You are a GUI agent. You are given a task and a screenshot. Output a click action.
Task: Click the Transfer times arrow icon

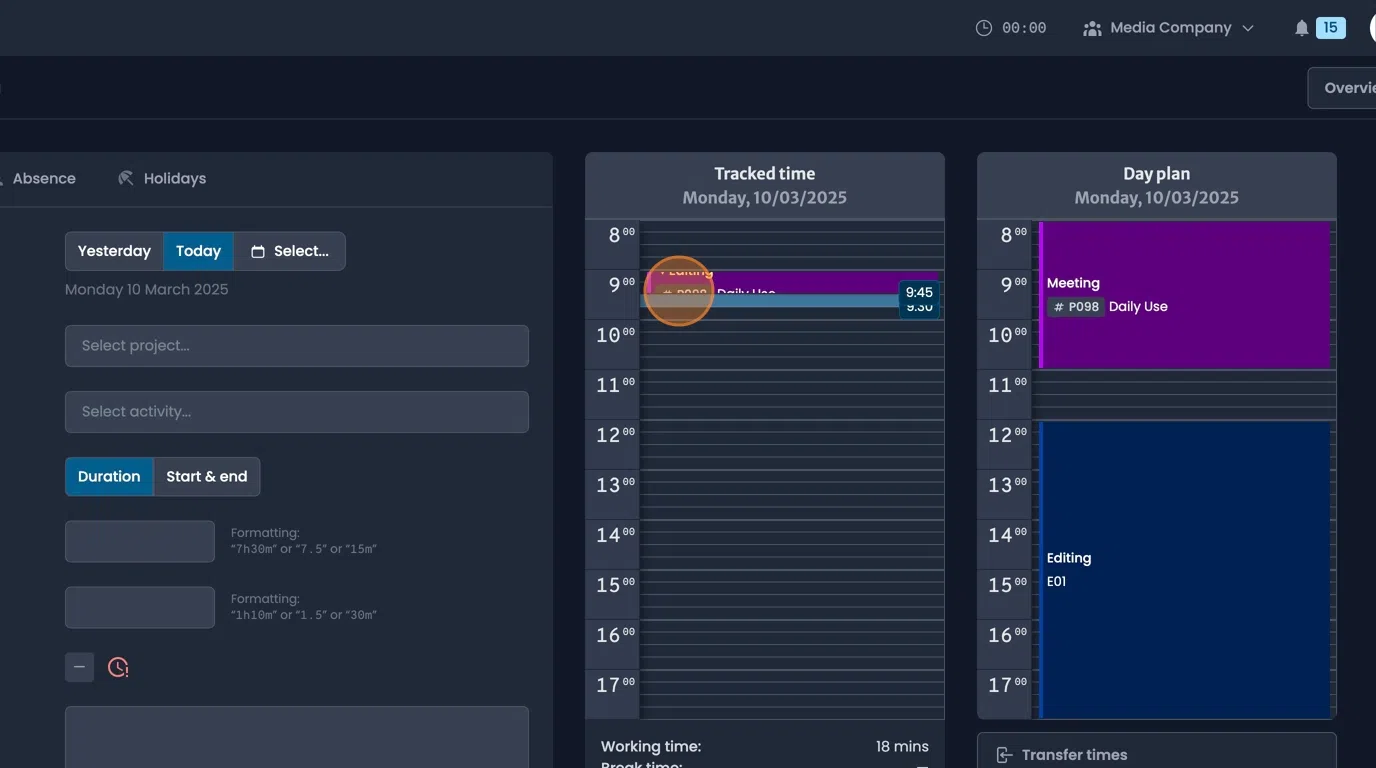1002,755
